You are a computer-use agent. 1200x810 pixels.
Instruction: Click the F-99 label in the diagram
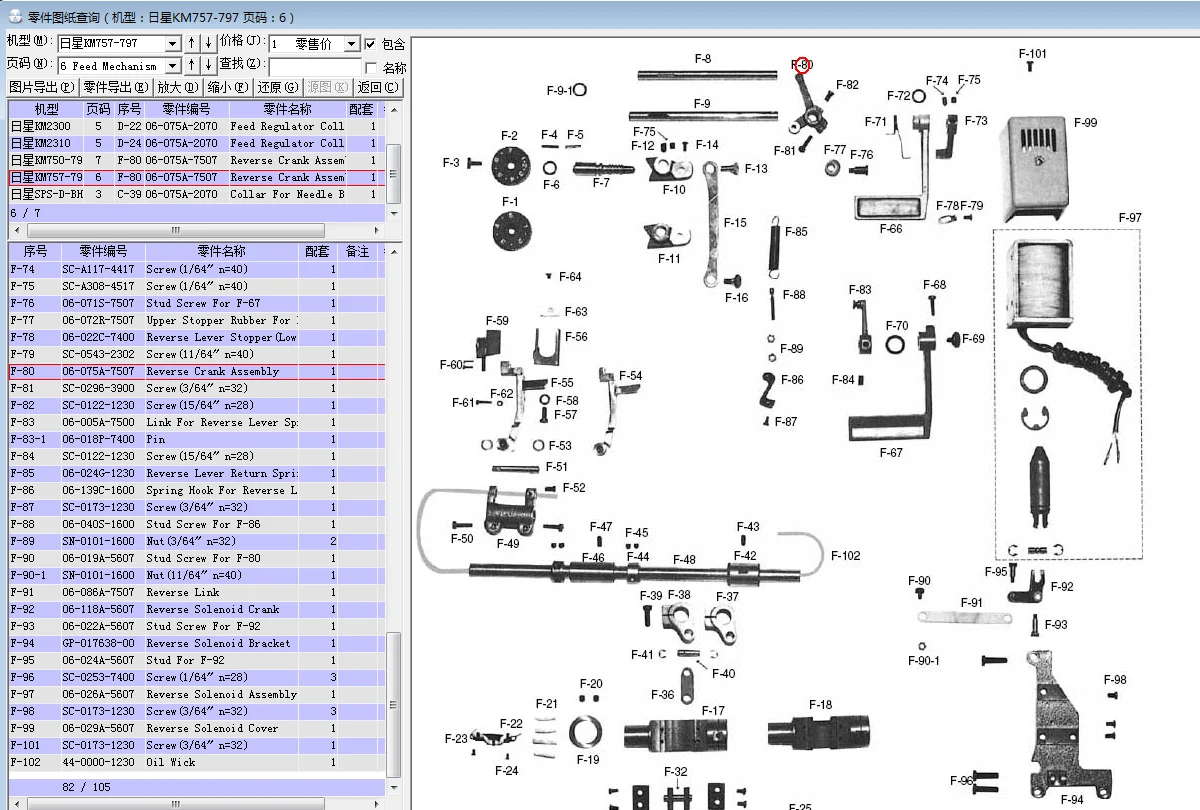click(x=1086, y=123)
